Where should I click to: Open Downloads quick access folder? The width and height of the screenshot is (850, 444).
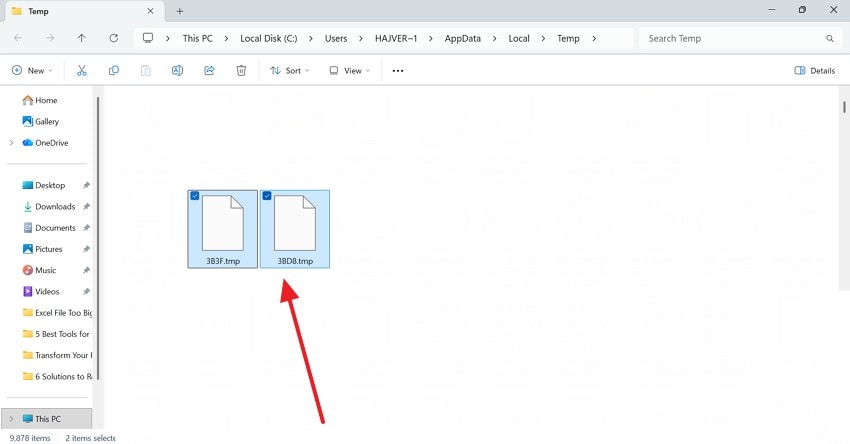(49, 207)
